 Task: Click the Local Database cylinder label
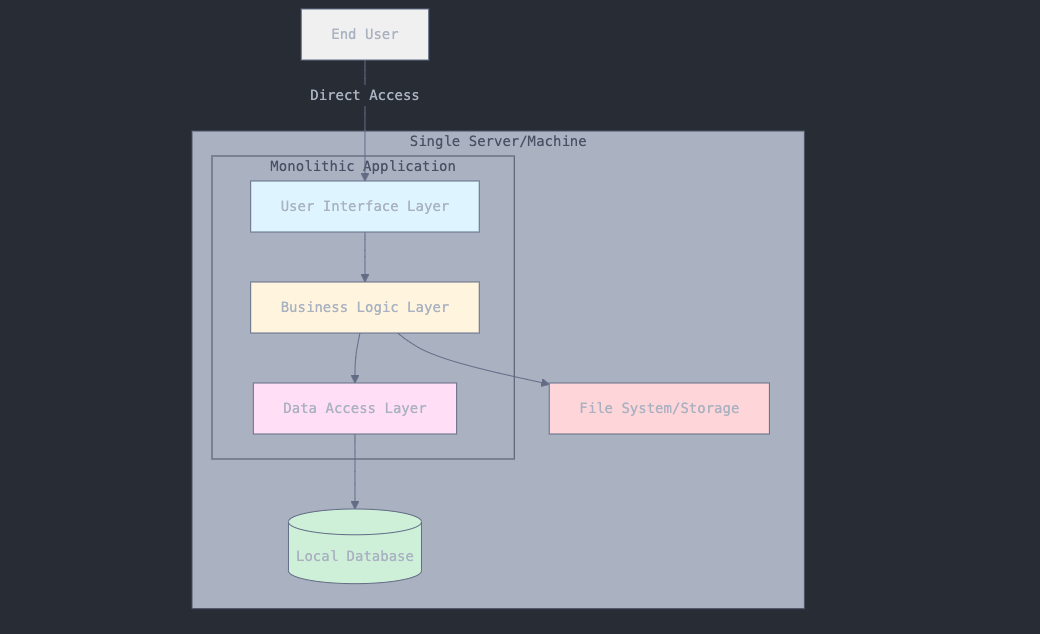point(355,557)
